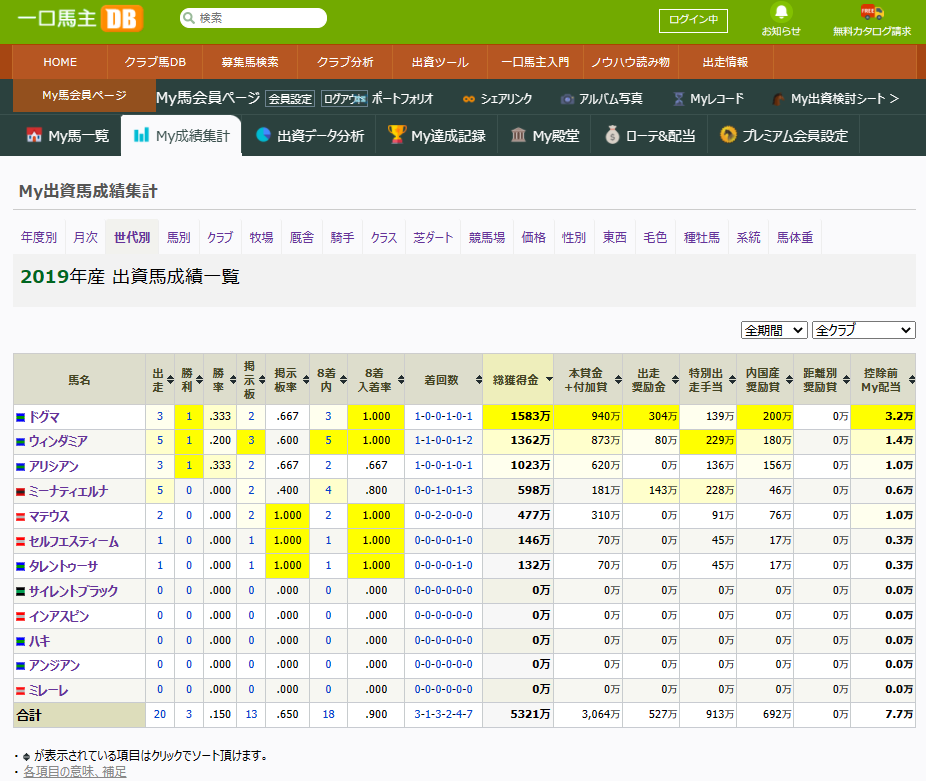
Task: Click the プレミアム会員設定 gold coin icon
Action: tap(728, 135)
